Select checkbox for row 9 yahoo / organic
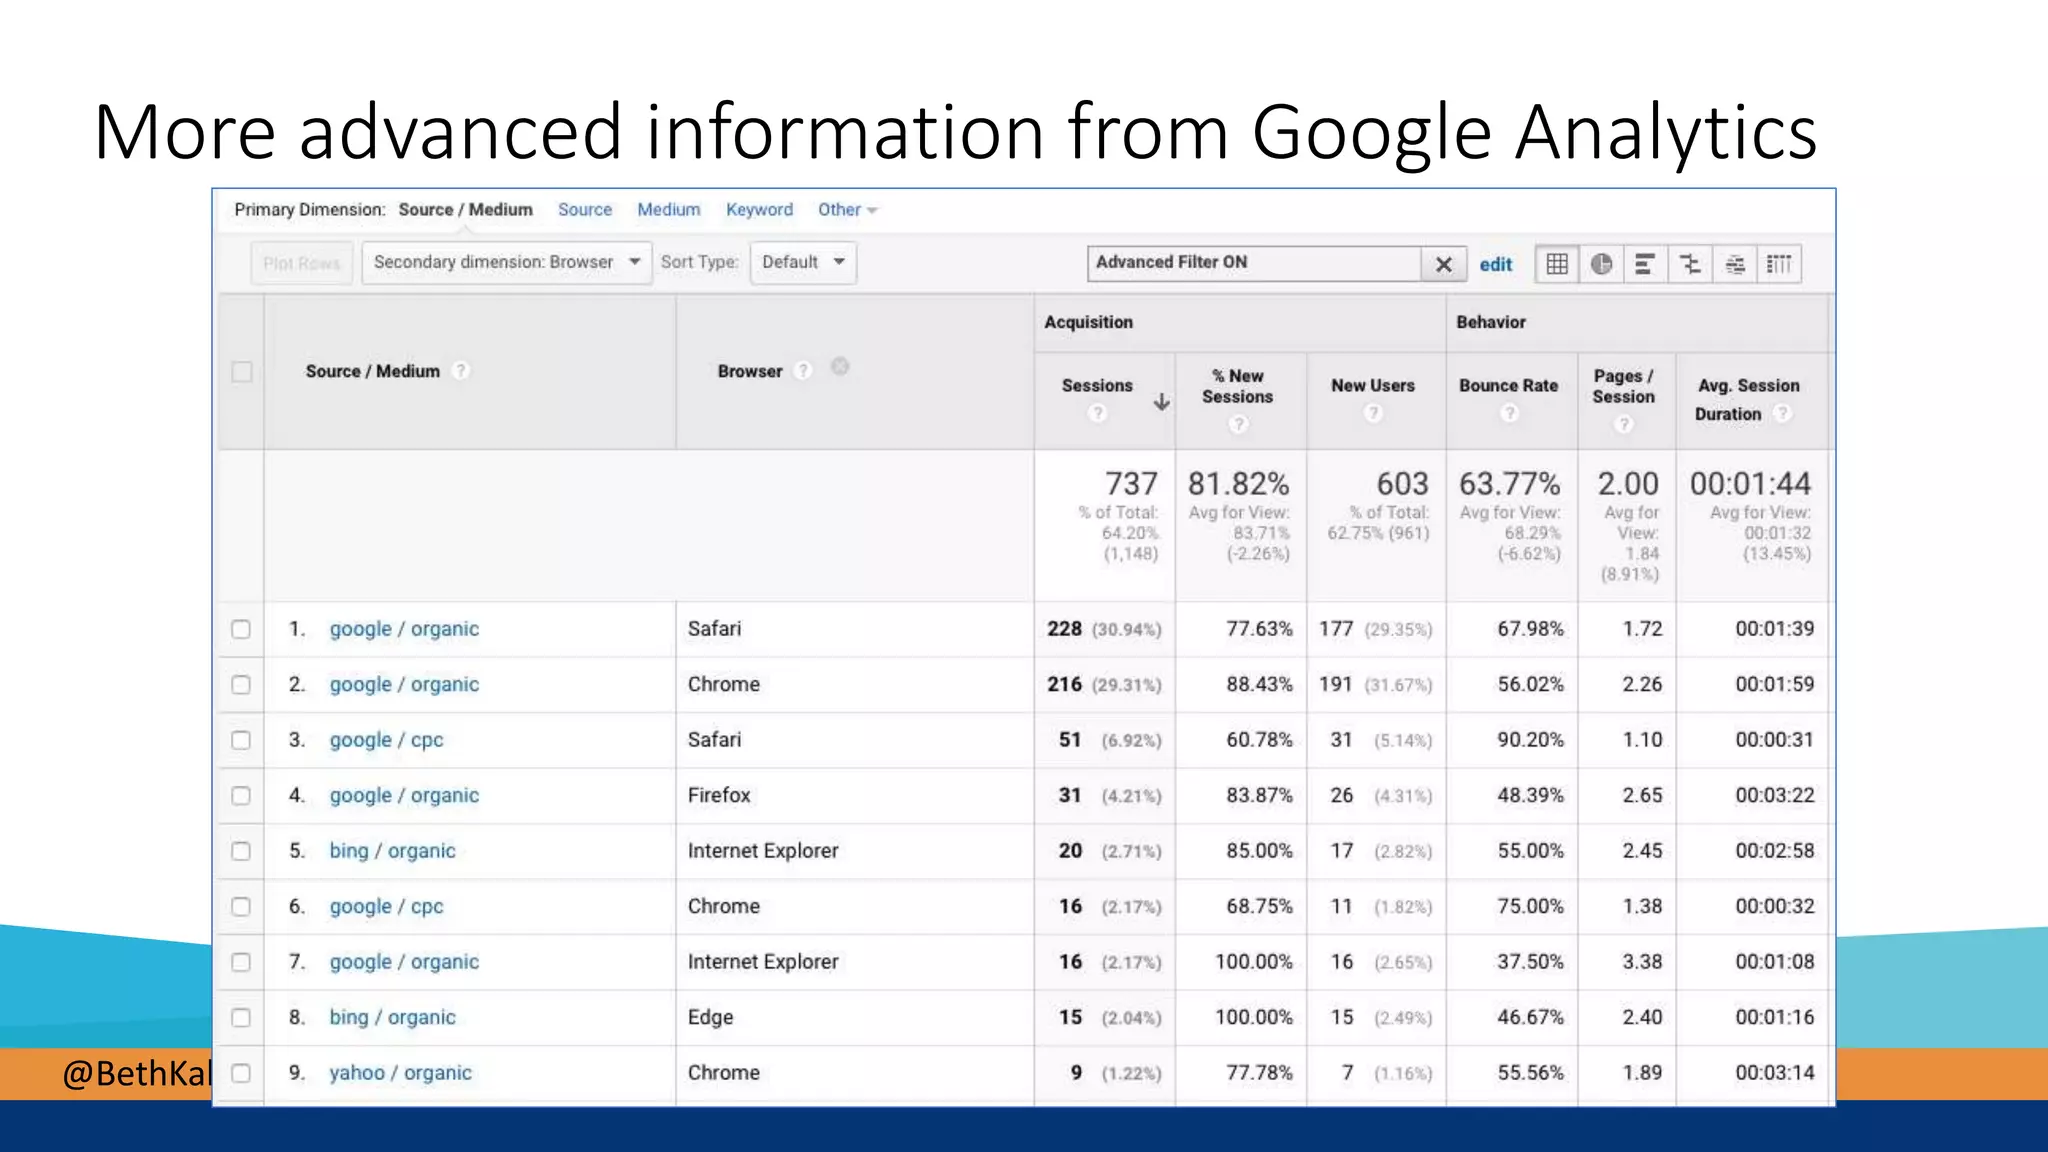This screenshot has width=2048, height=1152. coord(241,1073)
